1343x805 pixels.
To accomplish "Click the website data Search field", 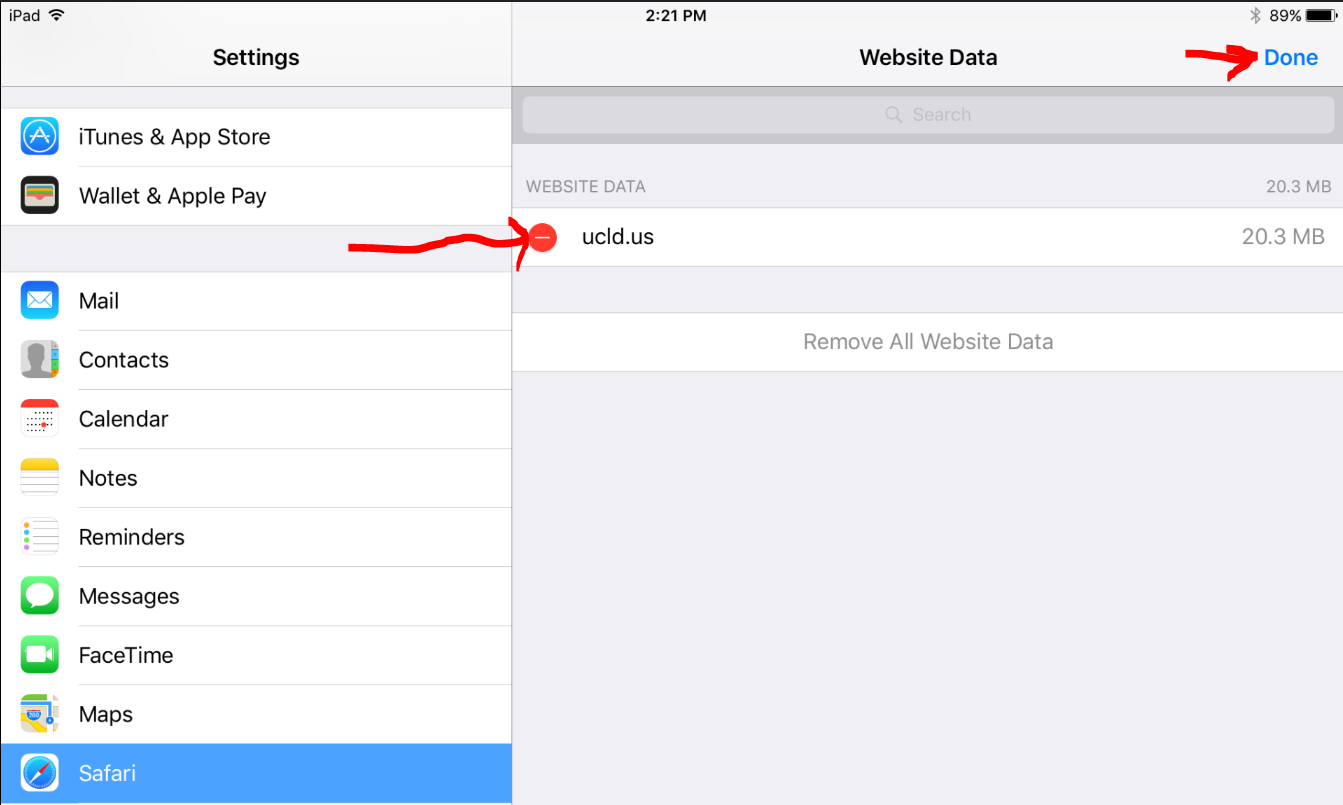I will [x=928, y=115].
